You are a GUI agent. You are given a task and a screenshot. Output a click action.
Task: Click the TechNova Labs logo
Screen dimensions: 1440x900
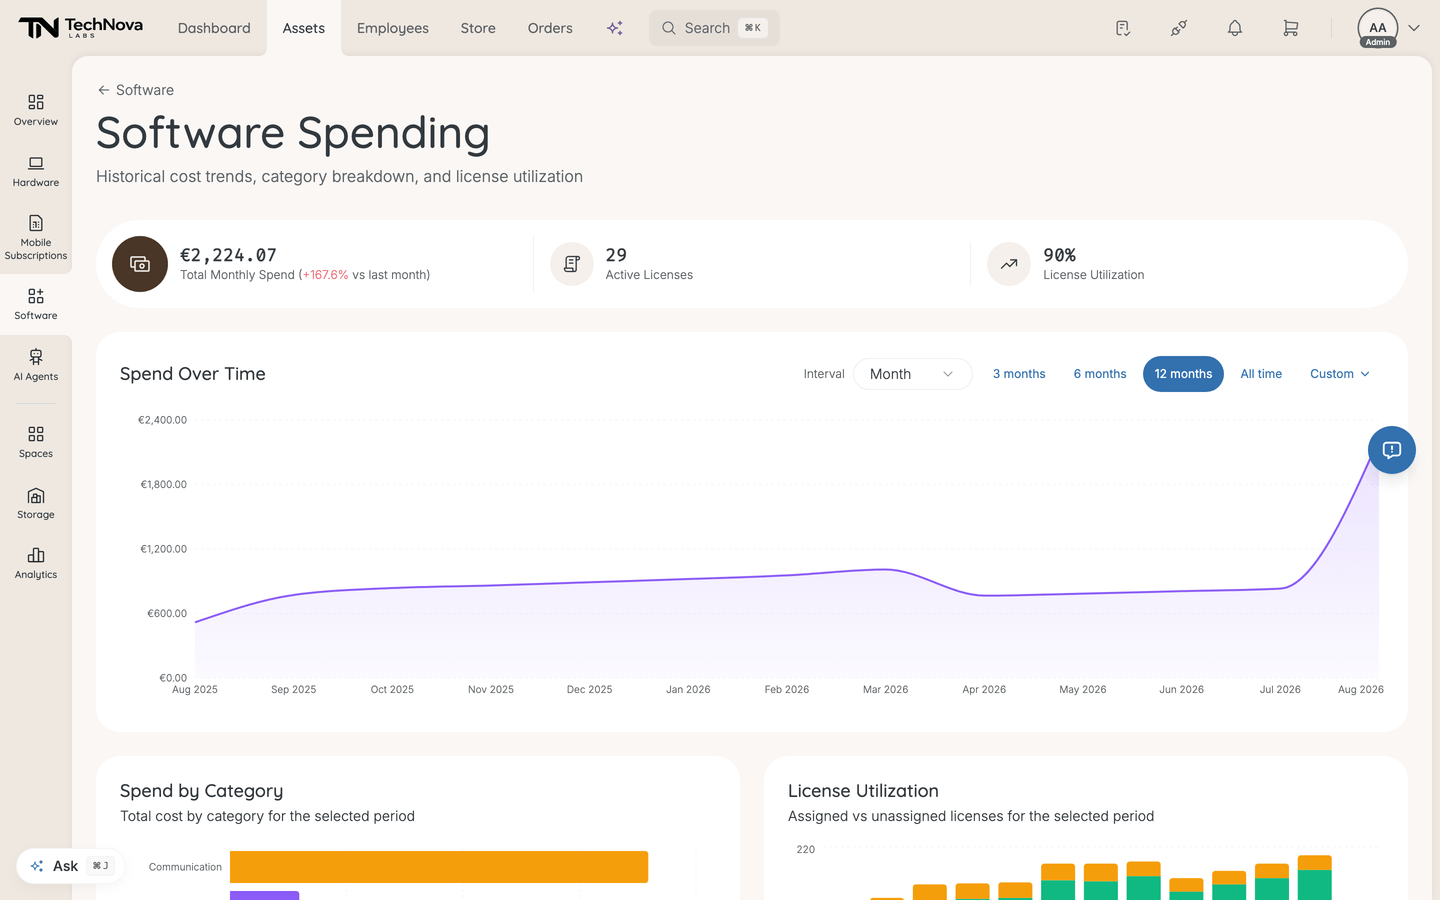click(x=81, y=28)
